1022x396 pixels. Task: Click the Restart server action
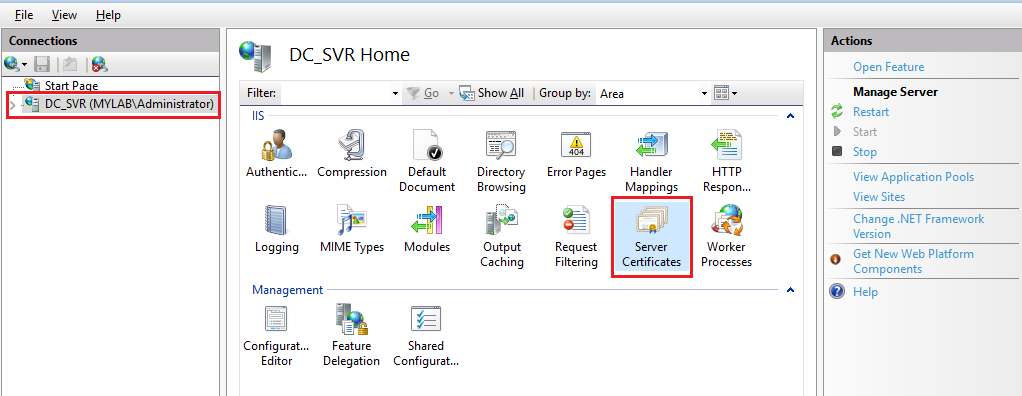pyautogui.click(x=871, y=111)
